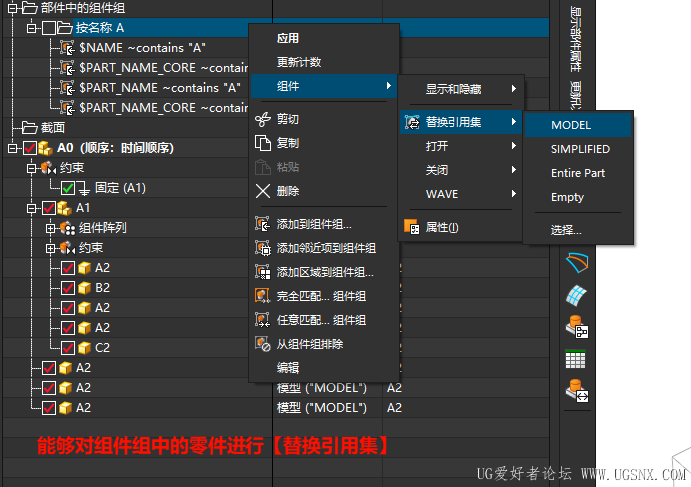
Task: Choose 完全匹配... 组件组
Action: (x=324, y=296)
